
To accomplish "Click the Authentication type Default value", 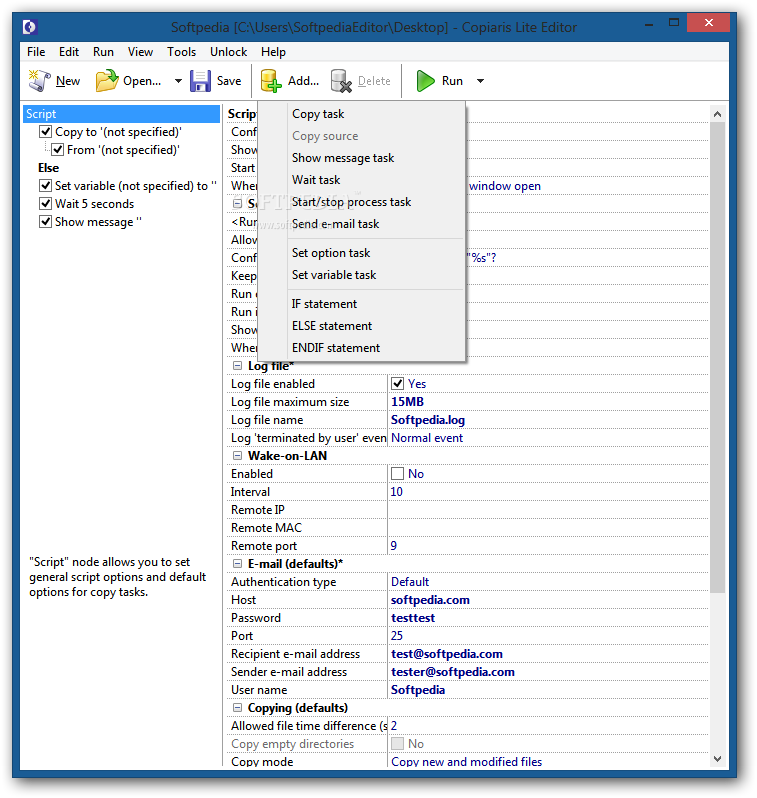I will coord(410,582).
